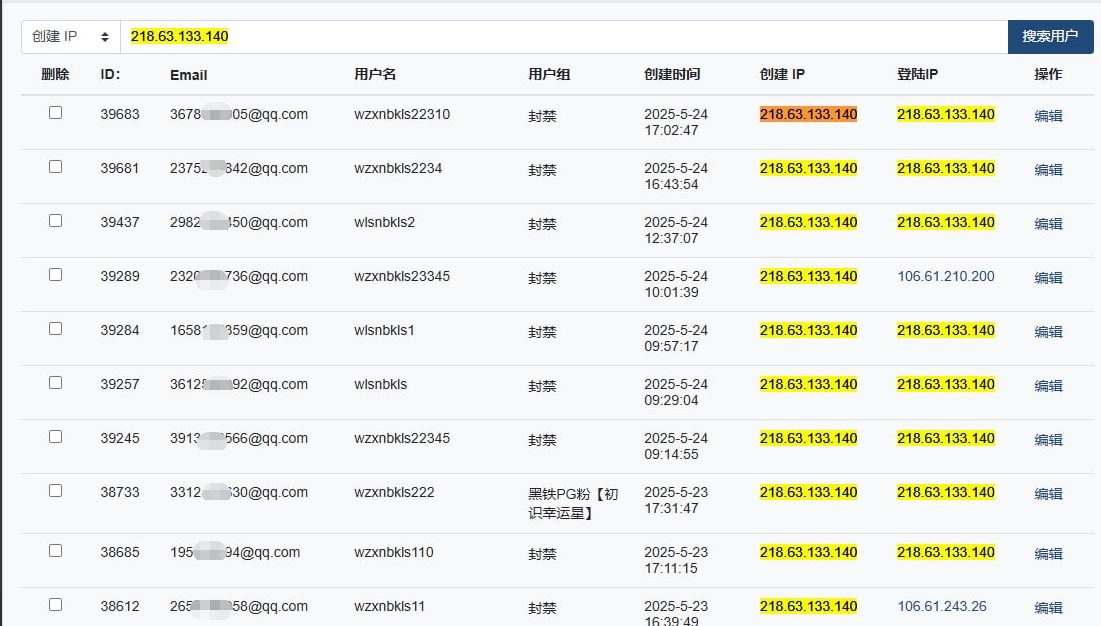
Task: Open 编辑 for user ID 39437
Action: click(1048, 224)
